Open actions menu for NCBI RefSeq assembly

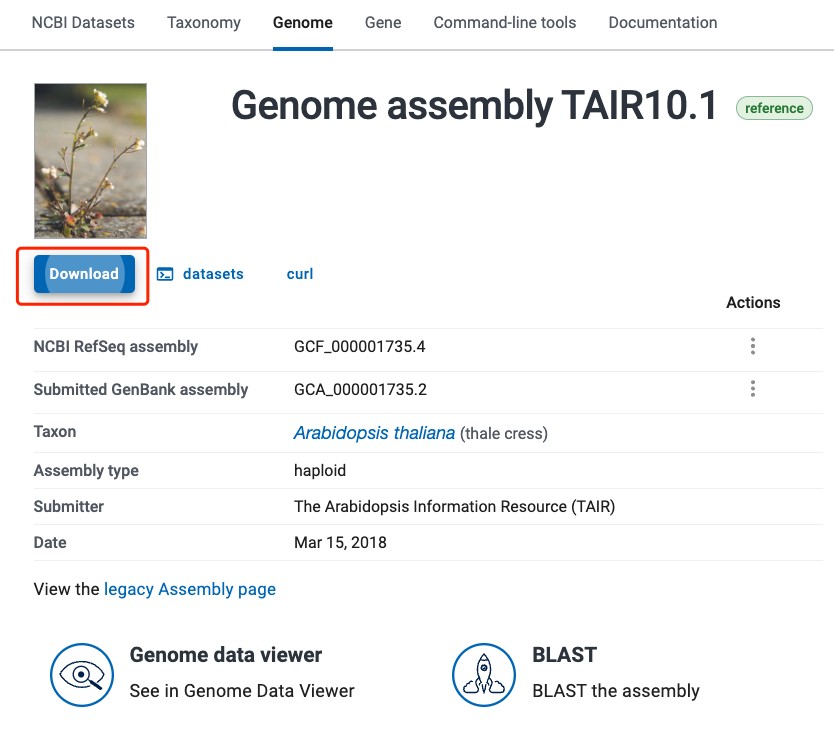pyautogui.click(x=753, y=347)
